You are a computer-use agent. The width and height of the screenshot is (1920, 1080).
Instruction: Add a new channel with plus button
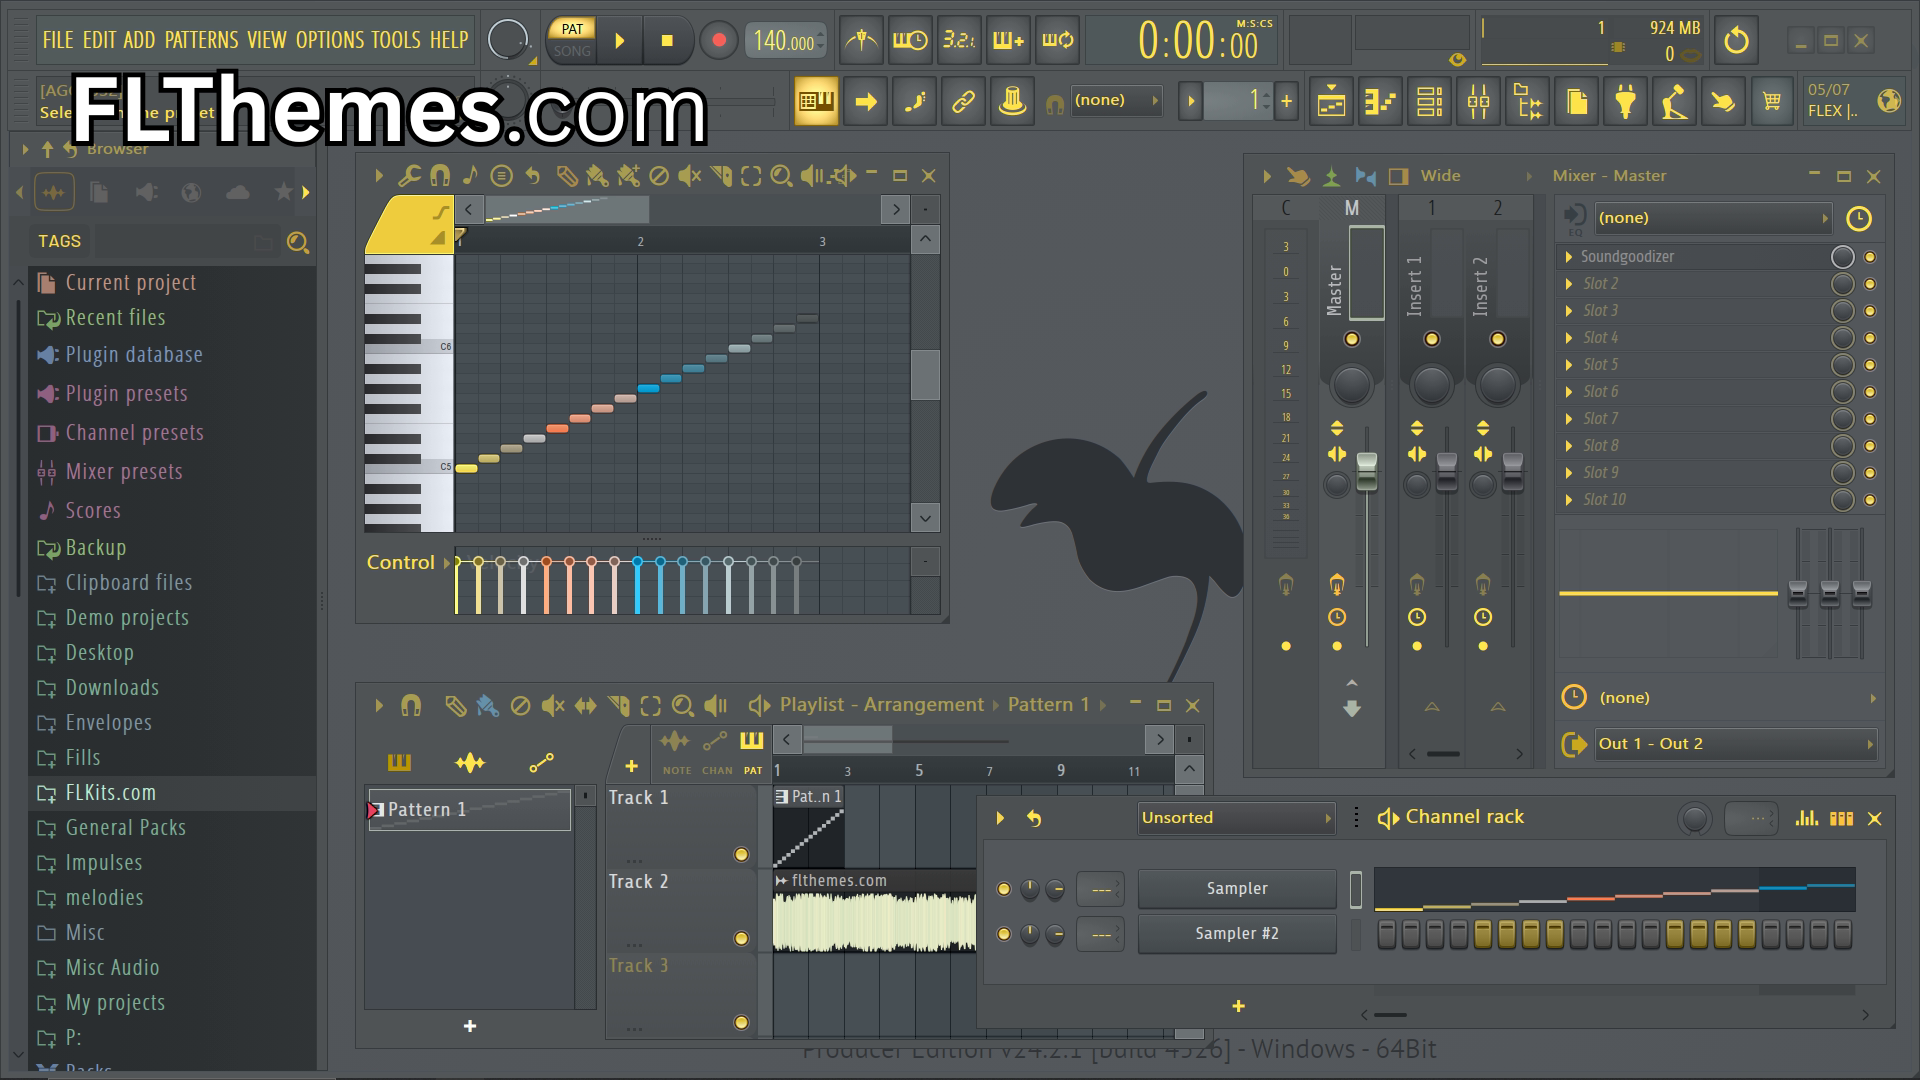(x=1238, y=1007)
